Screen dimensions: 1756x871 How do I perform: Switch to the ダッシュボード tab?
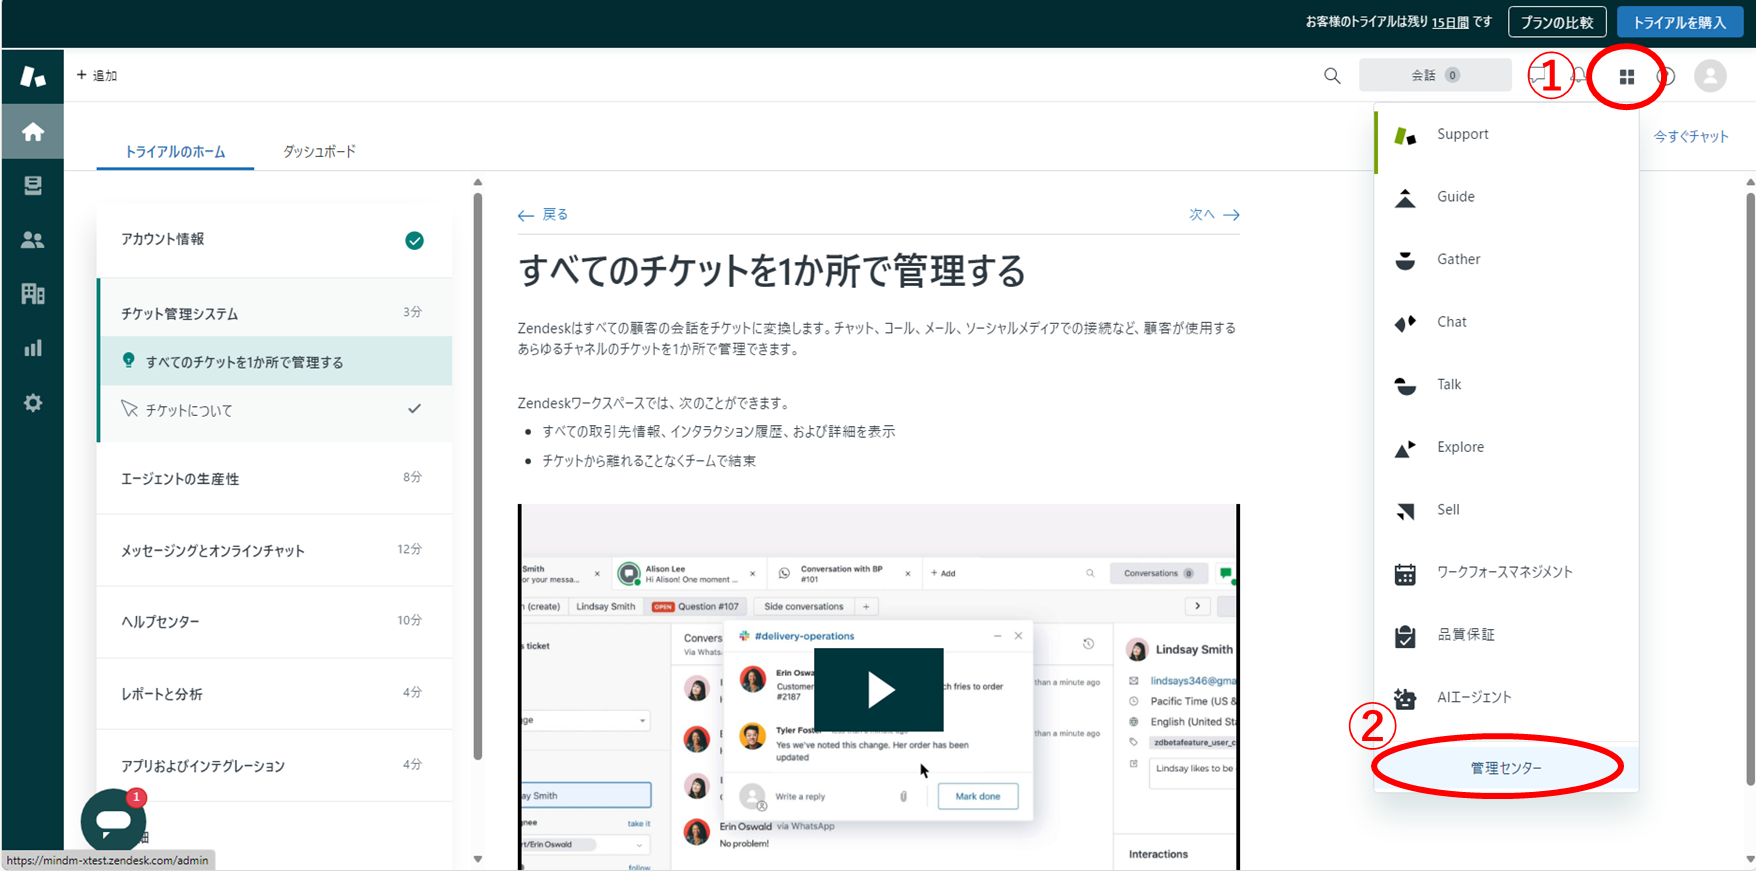(x=319, y=152)
